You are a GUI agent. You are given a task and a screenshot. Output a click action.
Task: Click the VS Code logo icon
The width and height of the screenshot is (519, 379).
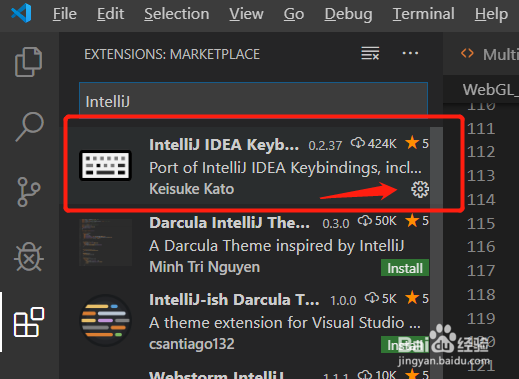click(x=21, y=13)
